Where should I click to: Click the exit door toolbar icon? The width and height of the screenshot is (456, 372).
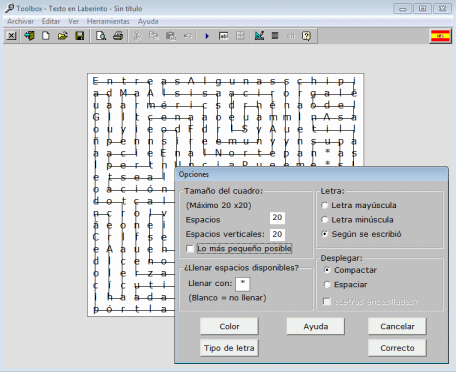[29, 36]
